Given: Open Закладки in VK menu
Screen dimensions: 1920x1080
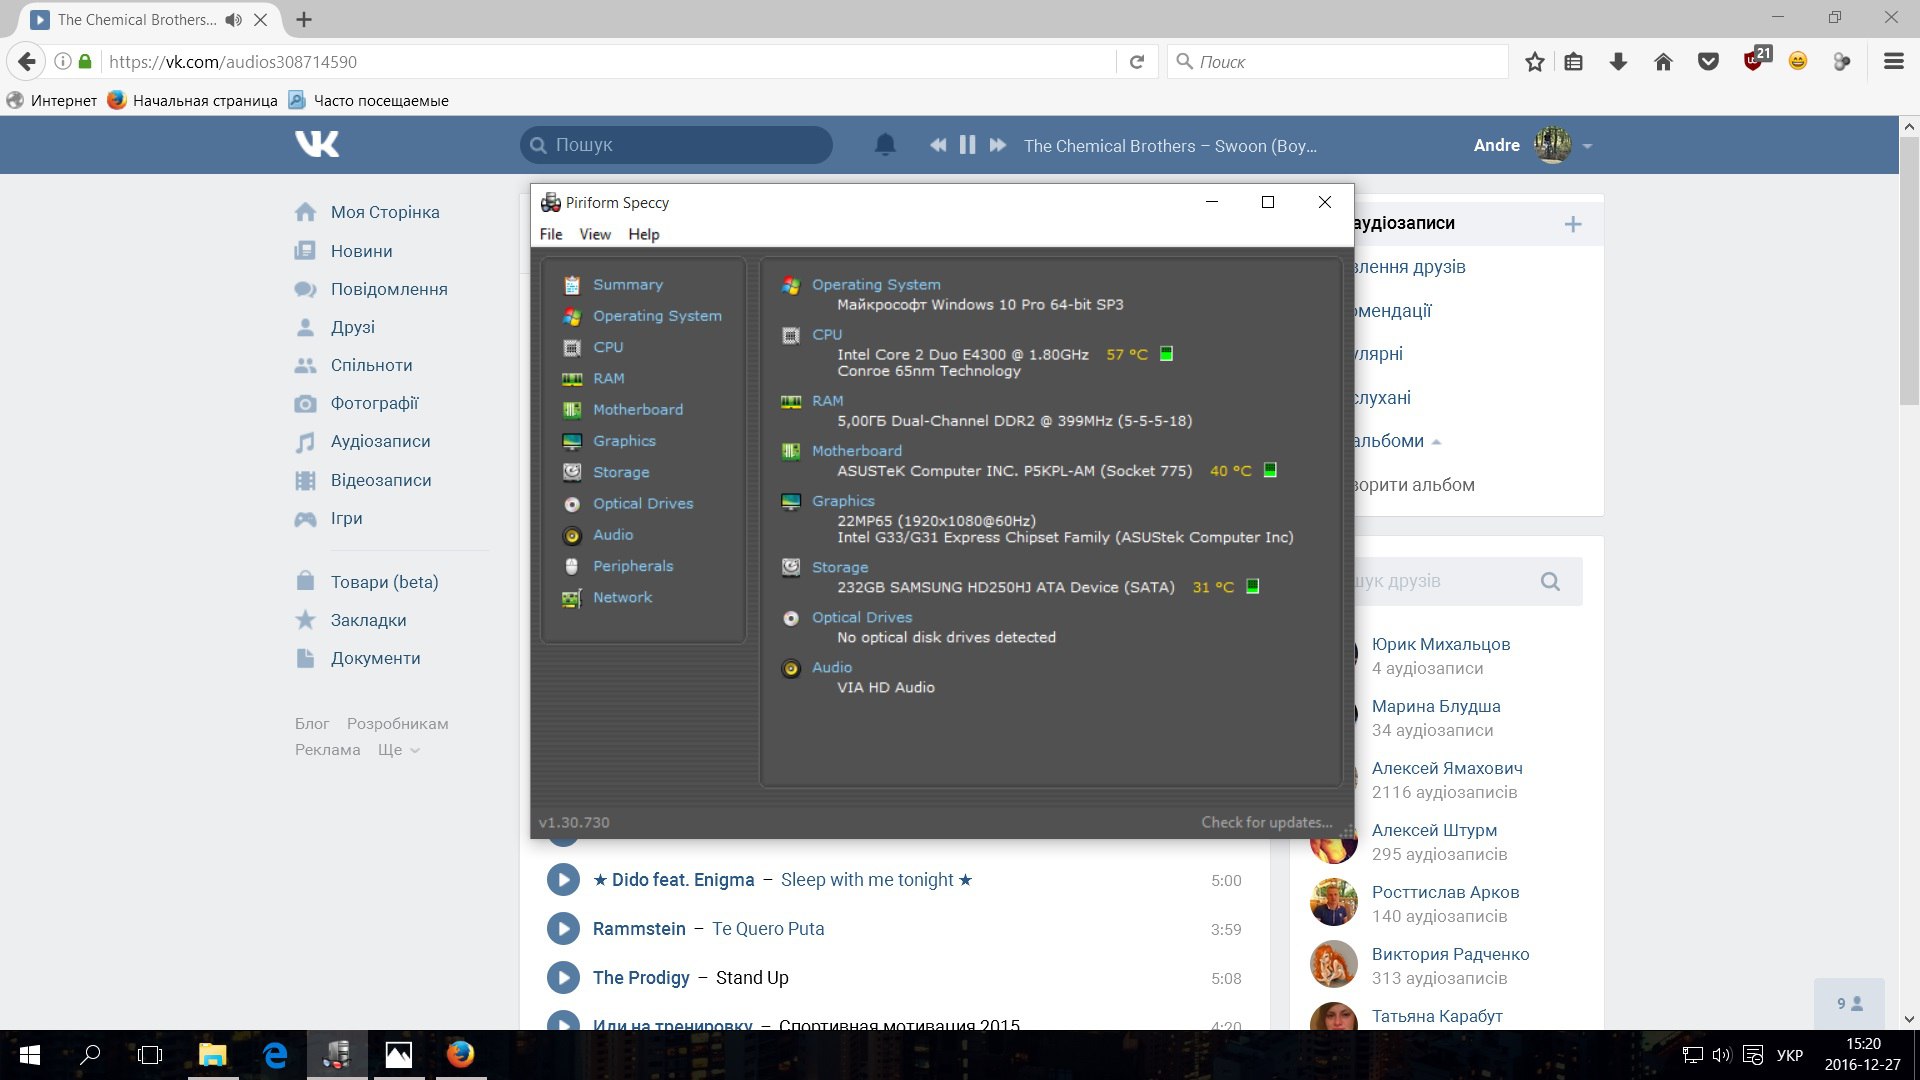Looking at the screenshot, I should click(368, 620).
